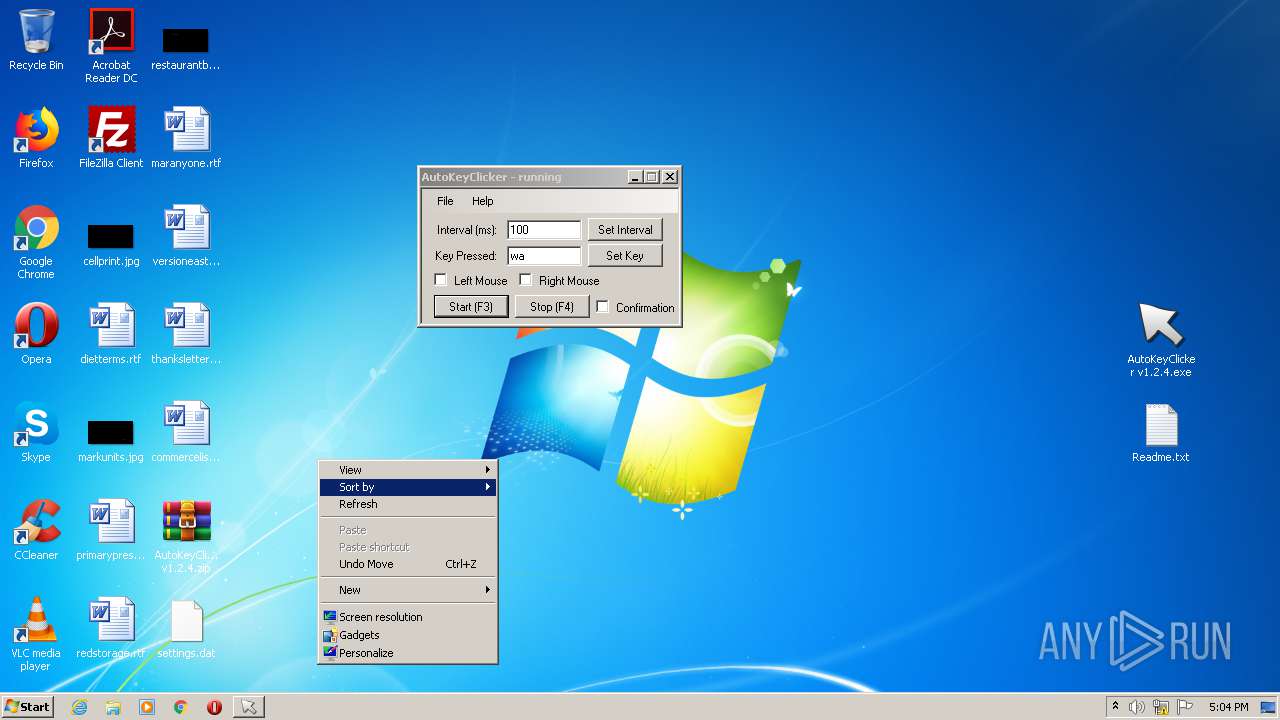Open Chrome from the taskbar
The height and width of the screenshot is (720, 1280).
pos(181,707)
